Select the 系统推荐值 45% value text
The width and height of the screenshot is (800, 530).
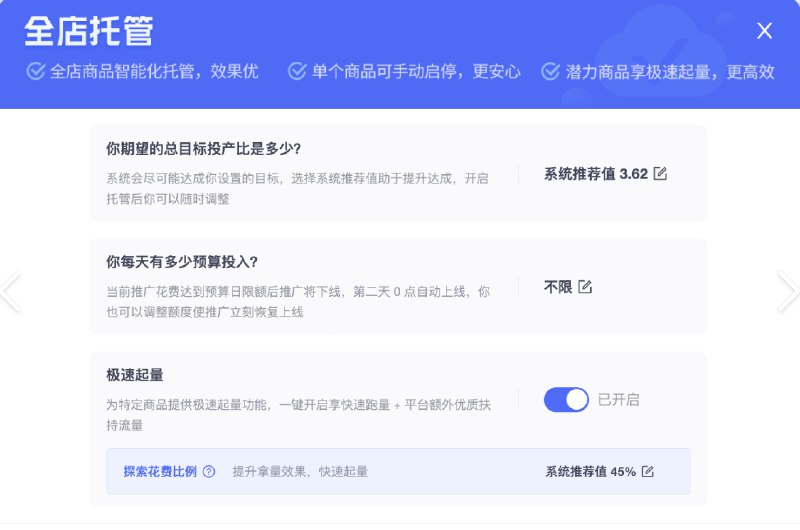[591, 471]
